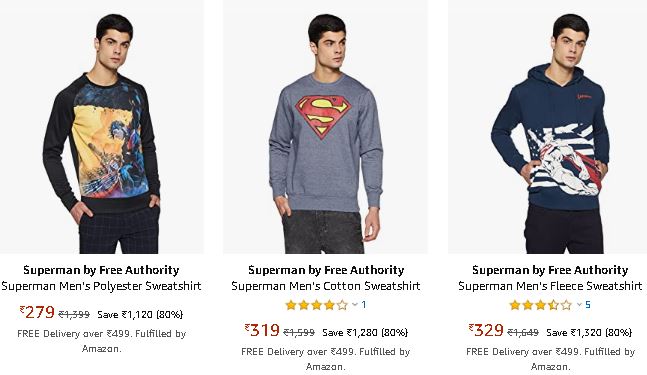
Task: Expand rating dropdown arrow for Fleece Sweatshirt
Action: click(579, 305)
